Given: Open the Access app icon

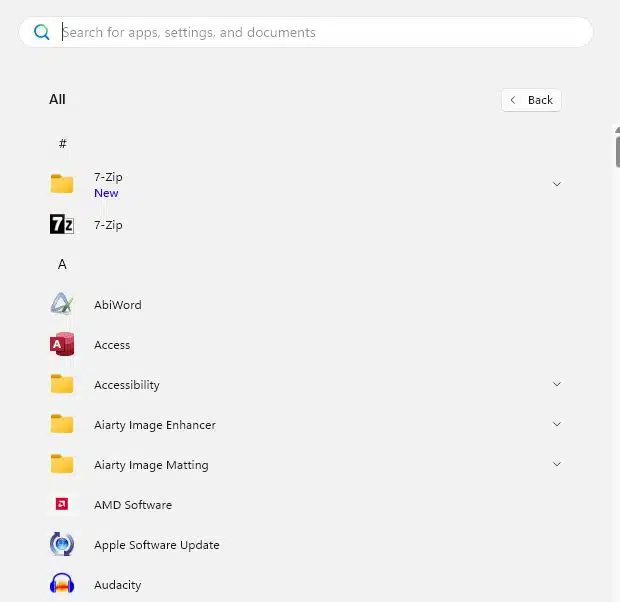Looking at the screenshot, I should 62,345.
